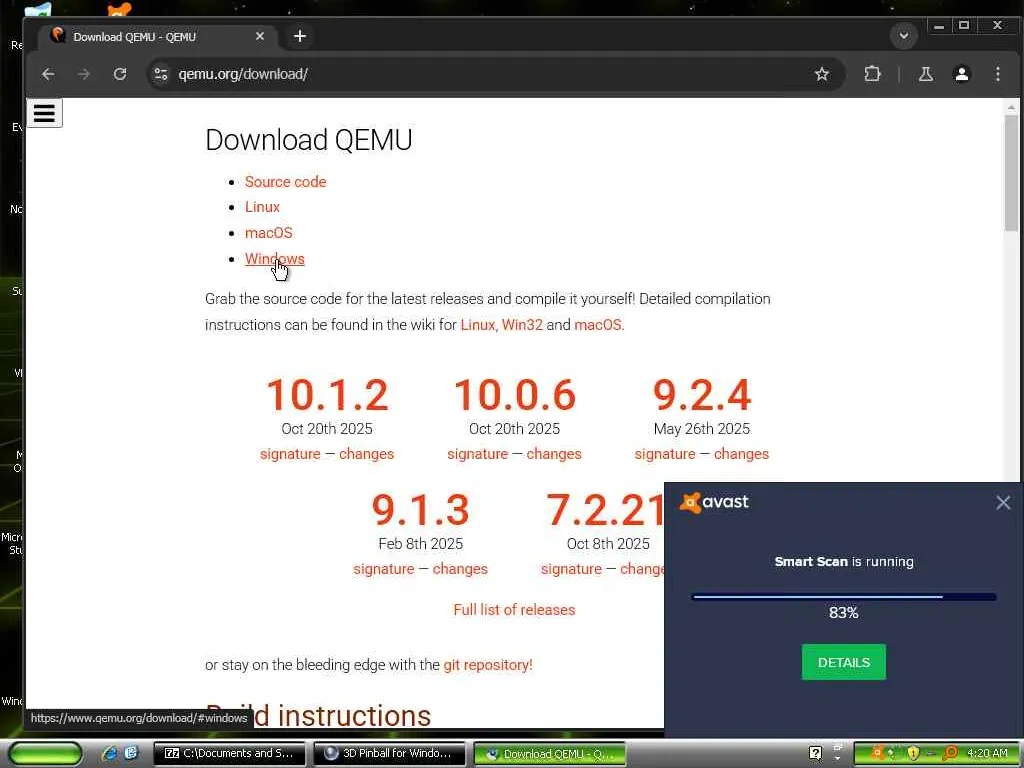Click the Download QEMU heading

click(308, 139)
